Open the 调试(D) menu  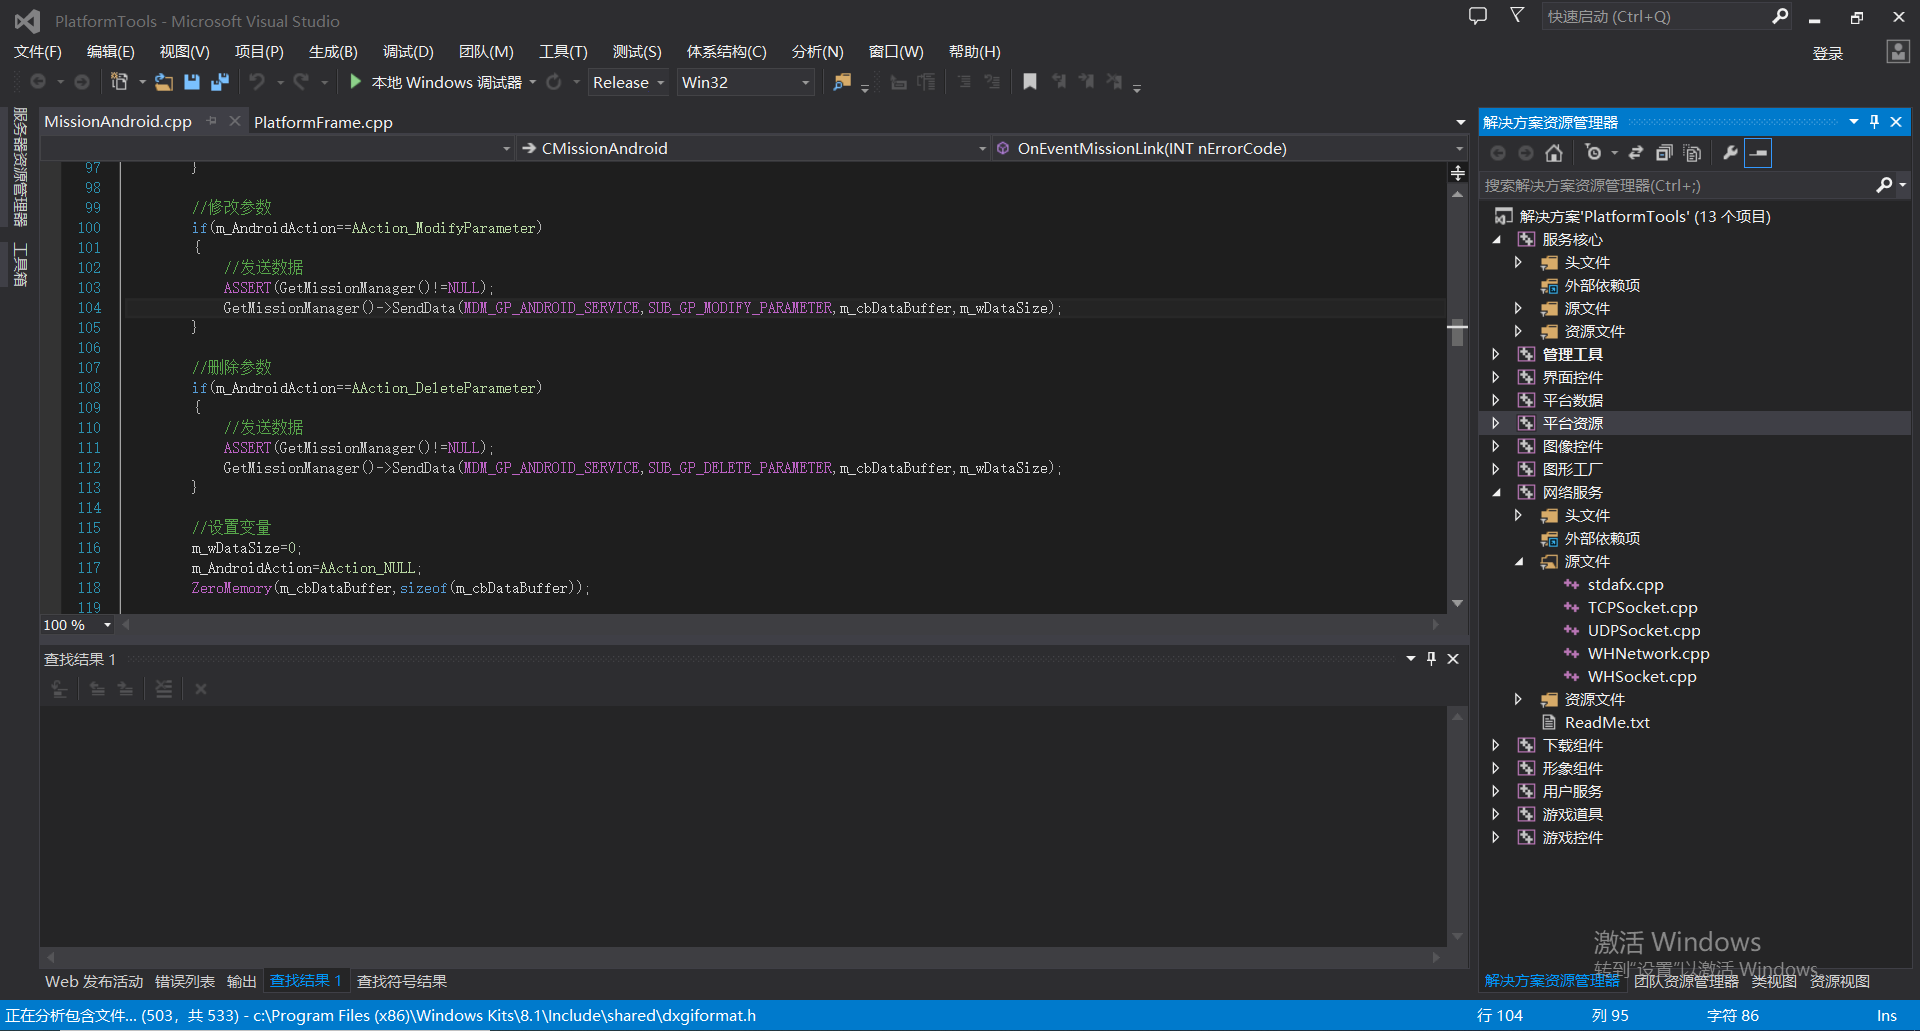pyautogui.click(x=408, y=51)
